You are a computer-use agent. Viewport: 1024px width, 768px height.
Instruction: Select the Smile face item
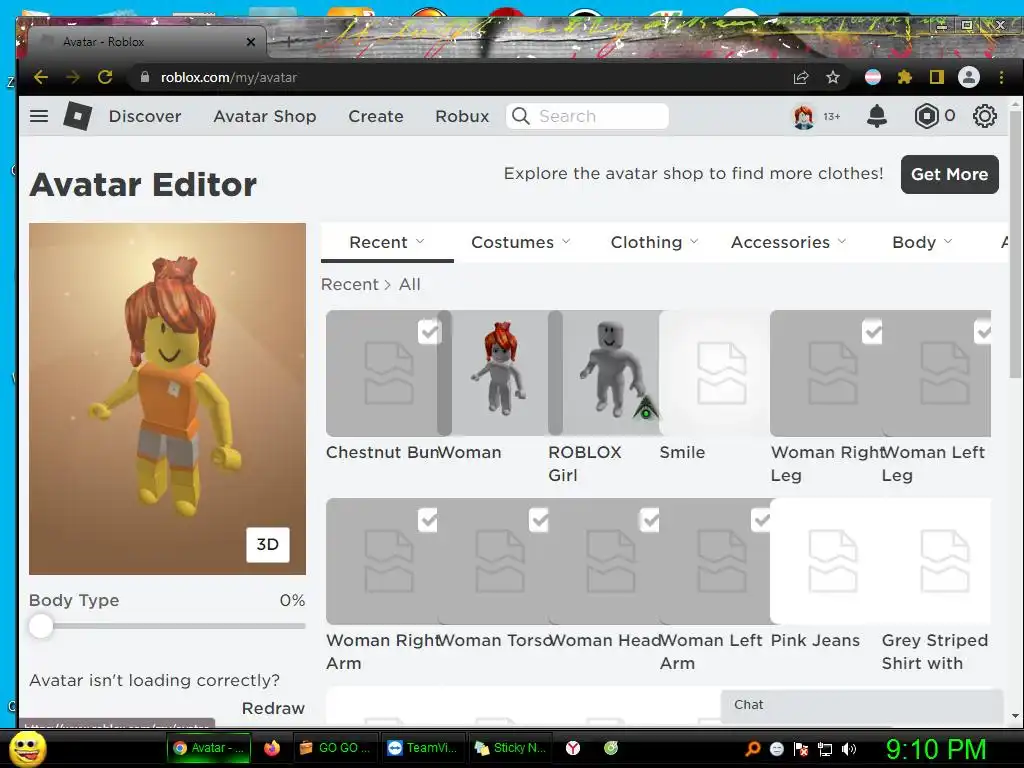(x=716, y=373)
